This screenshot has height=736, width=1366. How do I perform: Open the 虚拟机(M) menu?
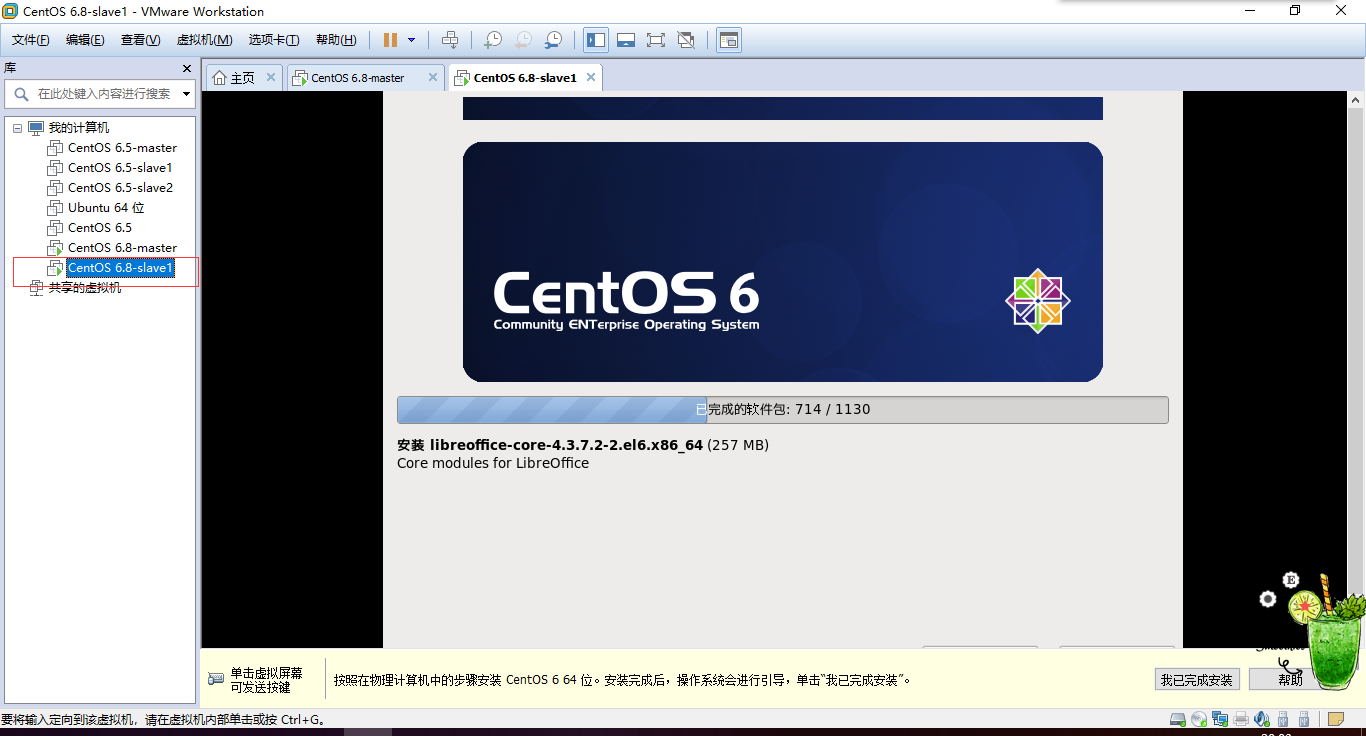(205, 40)
